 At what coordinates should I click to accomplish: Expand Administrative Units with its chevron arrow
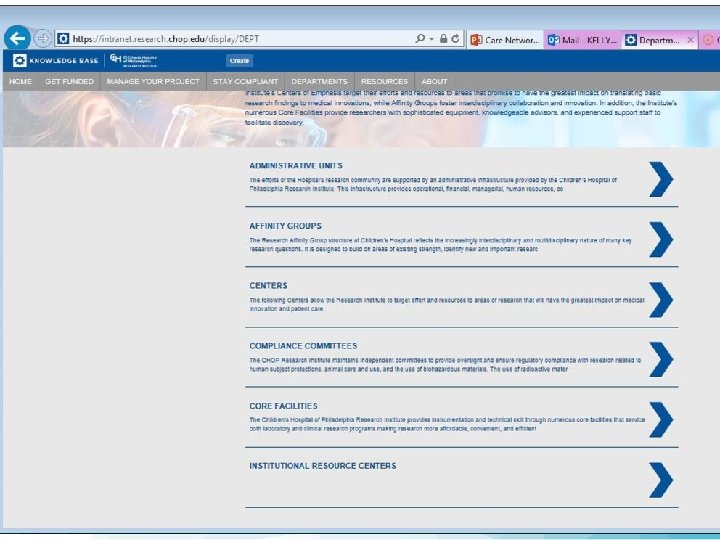tap(661, 179)
